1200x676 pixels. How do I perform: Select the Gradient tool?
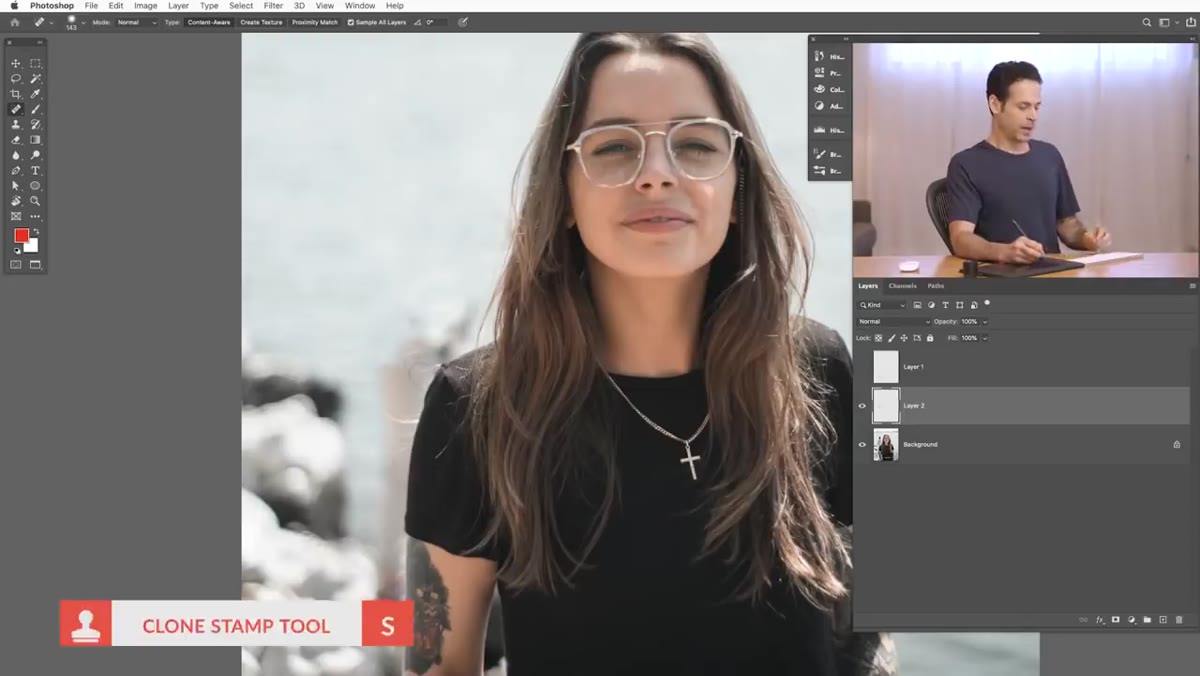coord(35,140)
